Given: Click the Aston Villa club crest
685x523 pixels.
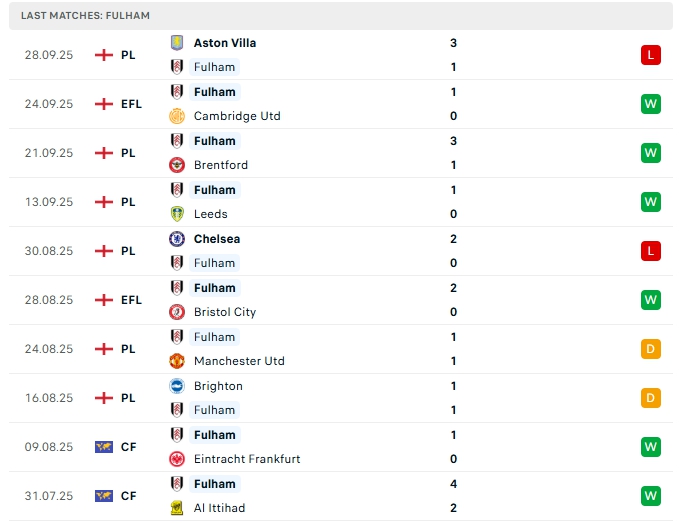Looking at the screenshot, I should [177, 43].
